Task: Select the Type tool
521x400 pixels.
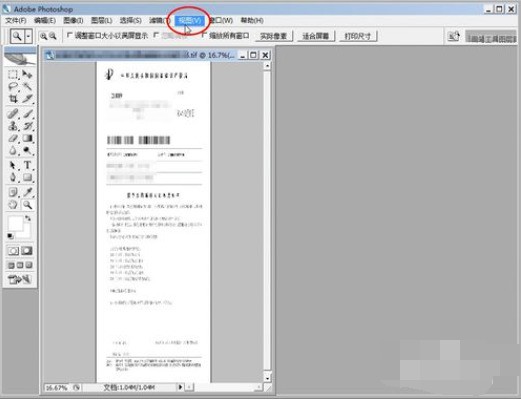Action: (x=27, y=165)
